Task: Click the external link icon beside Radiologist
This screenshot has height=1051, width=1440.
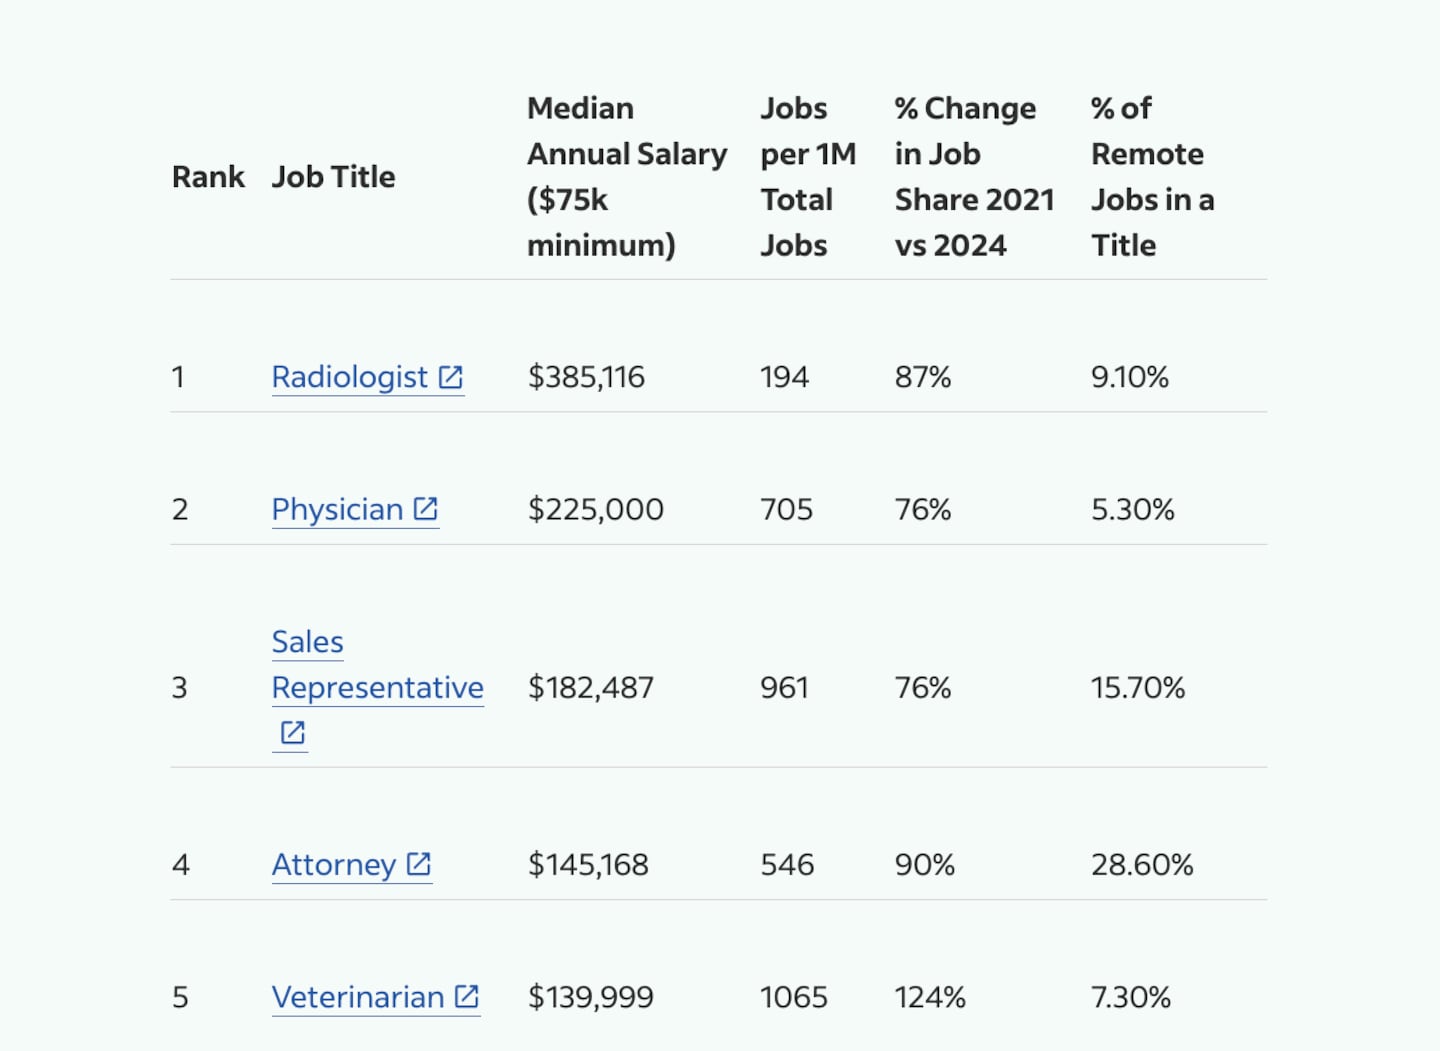Action: click(x=451, y=377)
